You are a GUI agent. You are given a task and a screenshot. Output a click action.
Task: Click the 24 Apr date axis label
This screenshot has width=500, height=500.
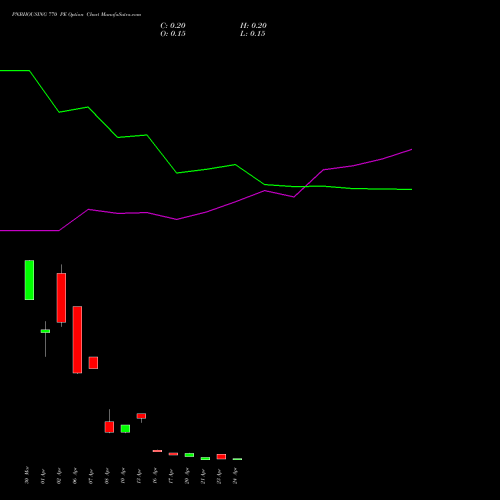click(x=235, y=476)
